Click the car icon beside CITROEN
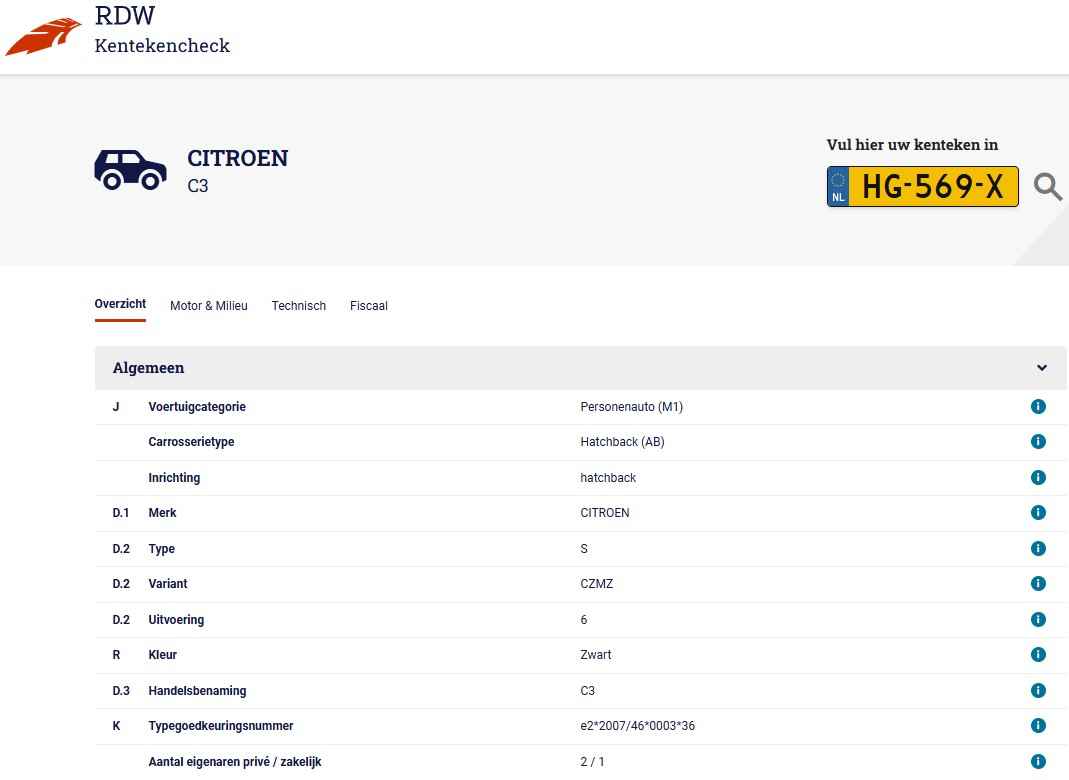 point(130,170)
